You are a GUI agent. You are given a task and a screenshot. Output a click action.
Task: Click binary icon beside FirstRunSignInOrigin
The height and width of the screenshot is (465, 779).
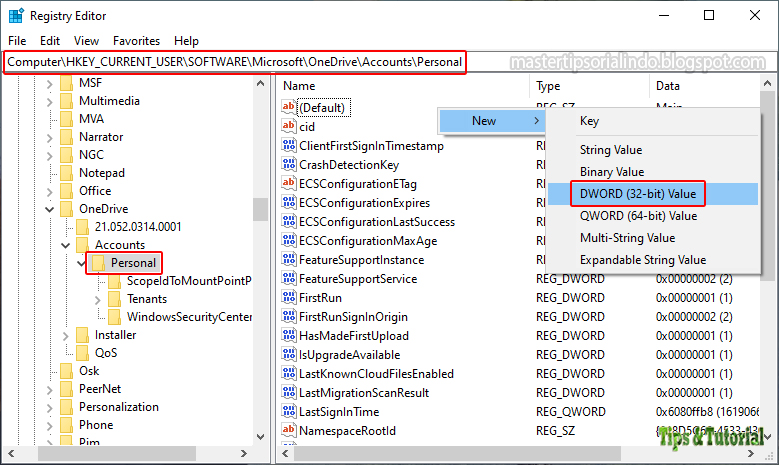pos(289,316)
